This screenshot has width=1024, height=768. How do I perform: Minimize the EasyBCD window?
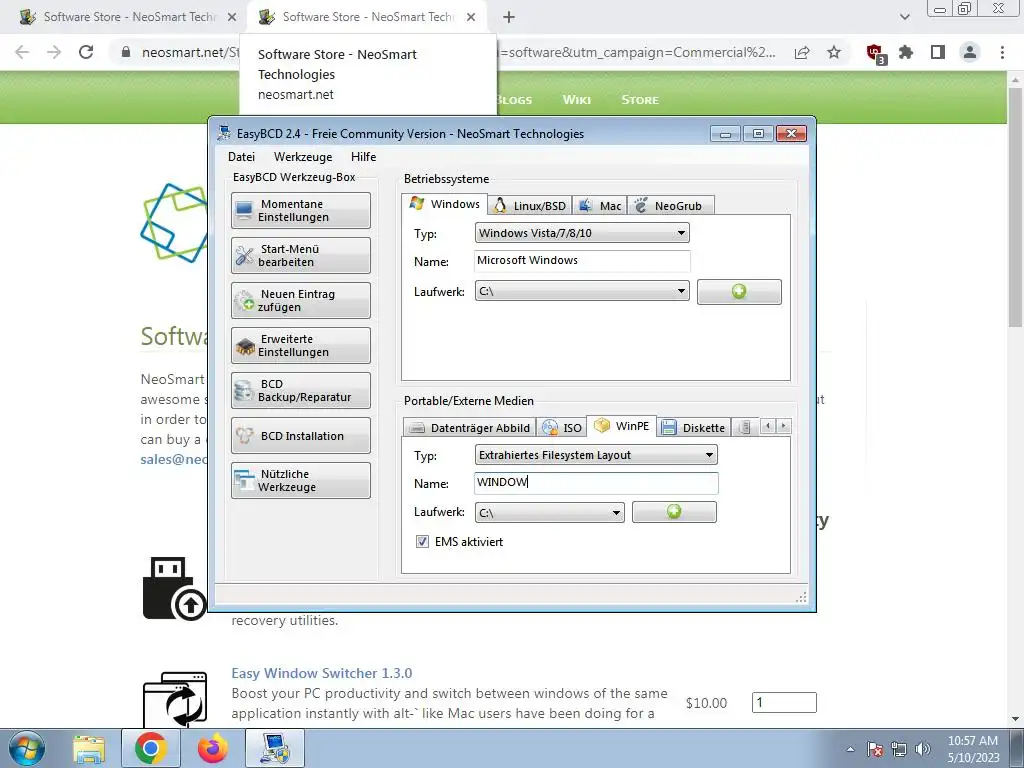(725, 134)
